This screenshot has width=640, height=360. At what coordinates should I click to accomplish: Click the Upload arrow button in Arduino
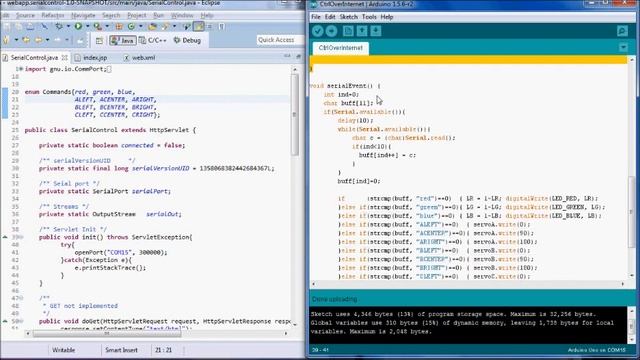coord(331,31)
